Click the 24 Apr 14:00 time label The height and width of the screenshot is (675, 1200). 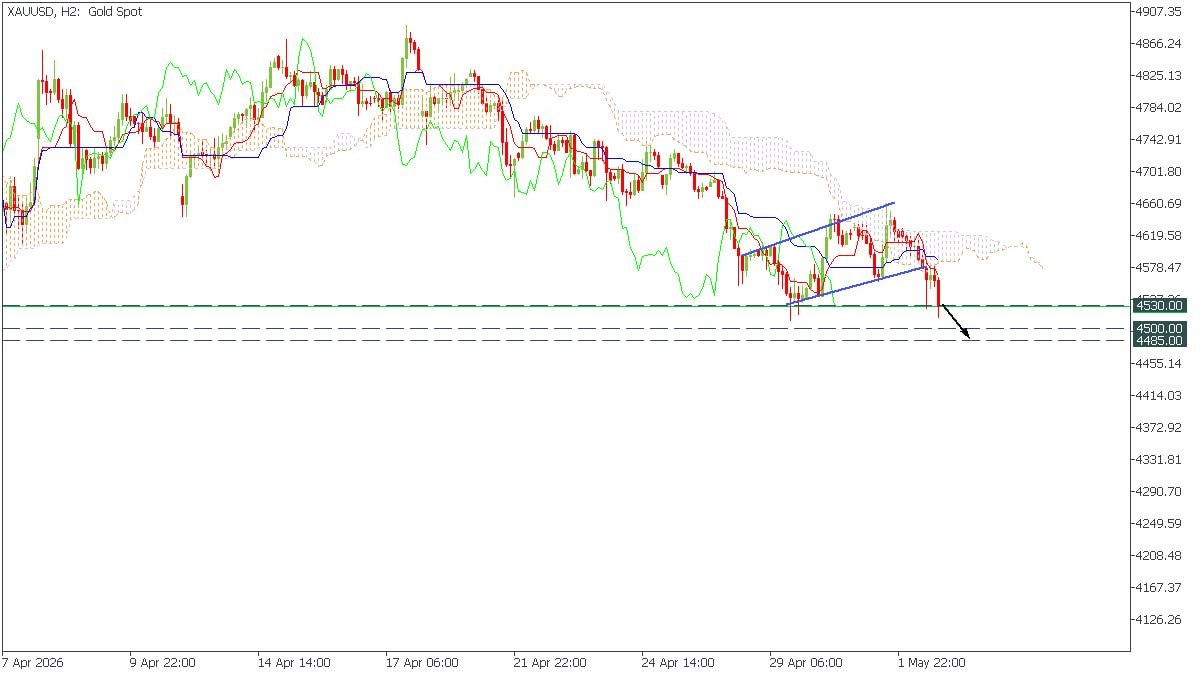pyautogui.click(x=677, y=662)
